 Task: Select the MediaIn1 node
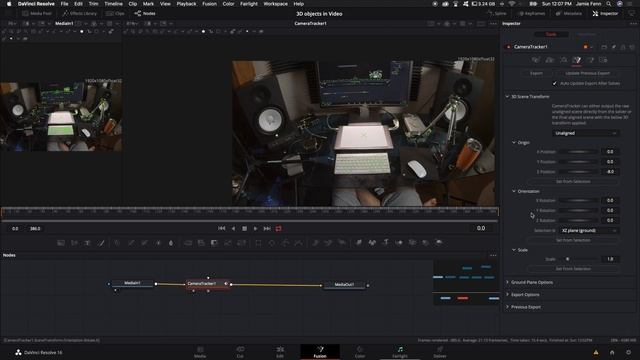(x=132, y=283)
